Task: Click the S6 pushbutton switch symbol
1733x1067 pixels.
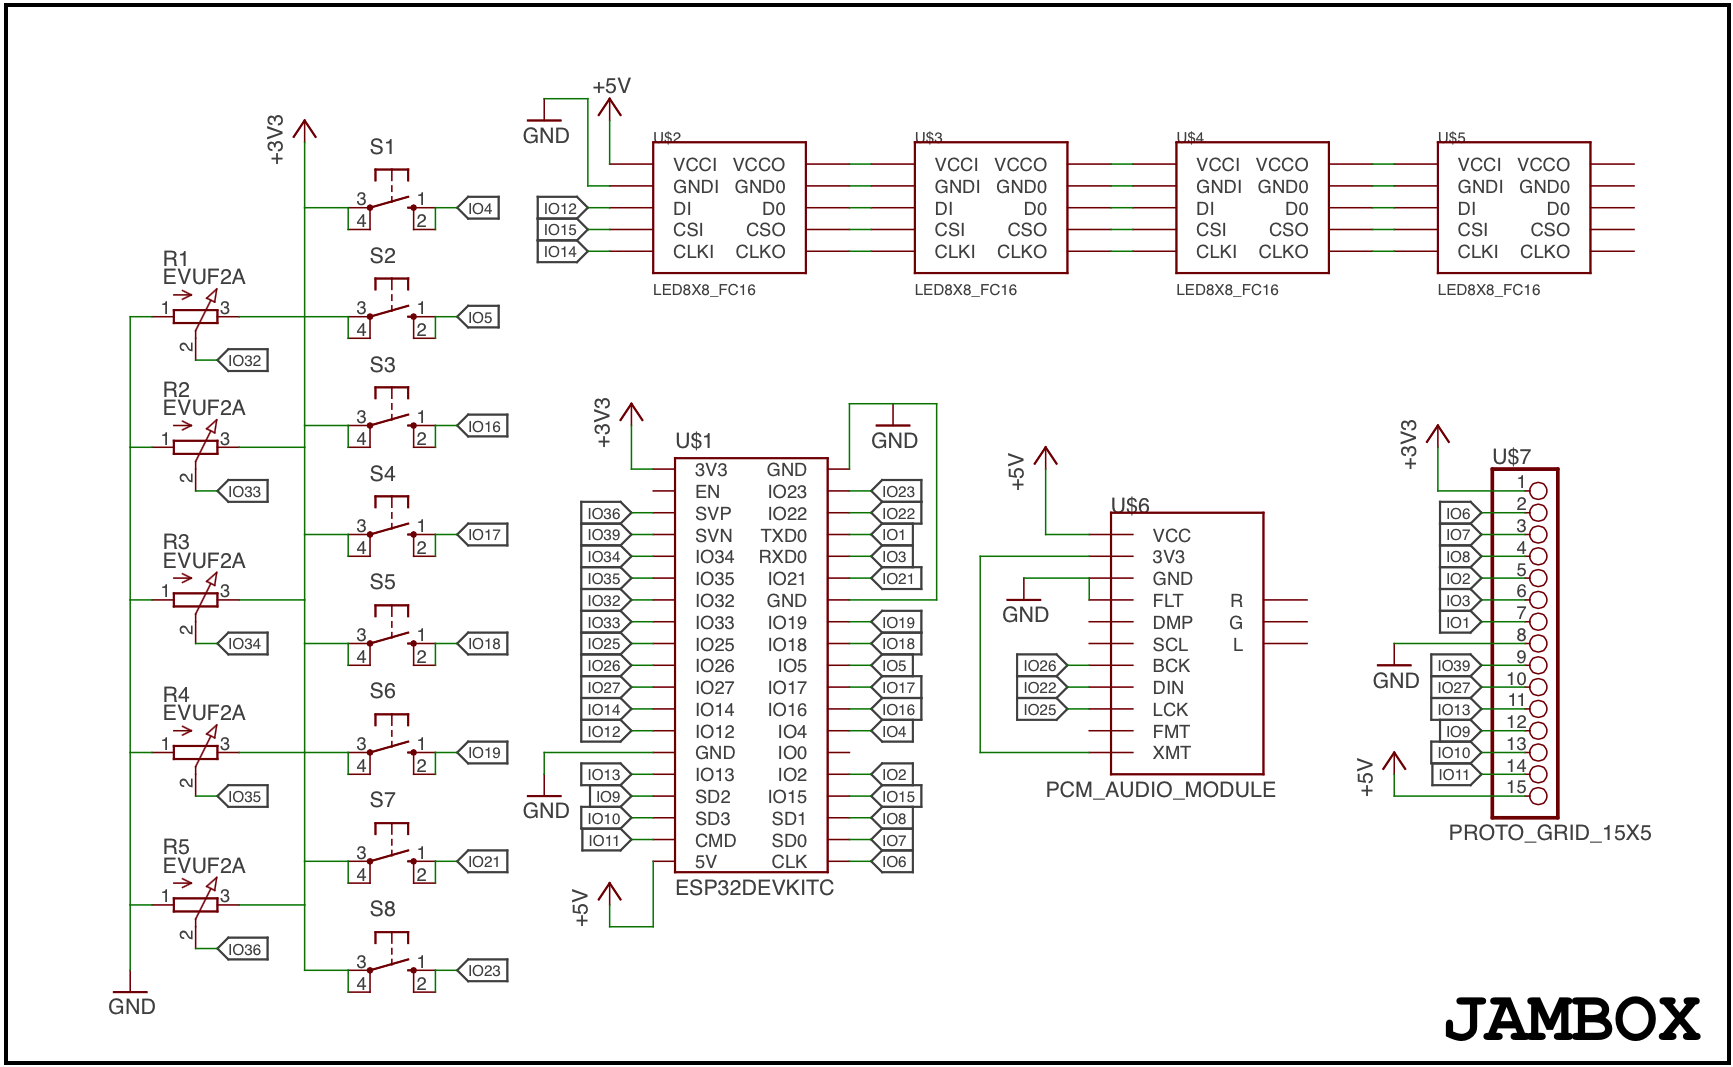Action: (x=391, y=745)
